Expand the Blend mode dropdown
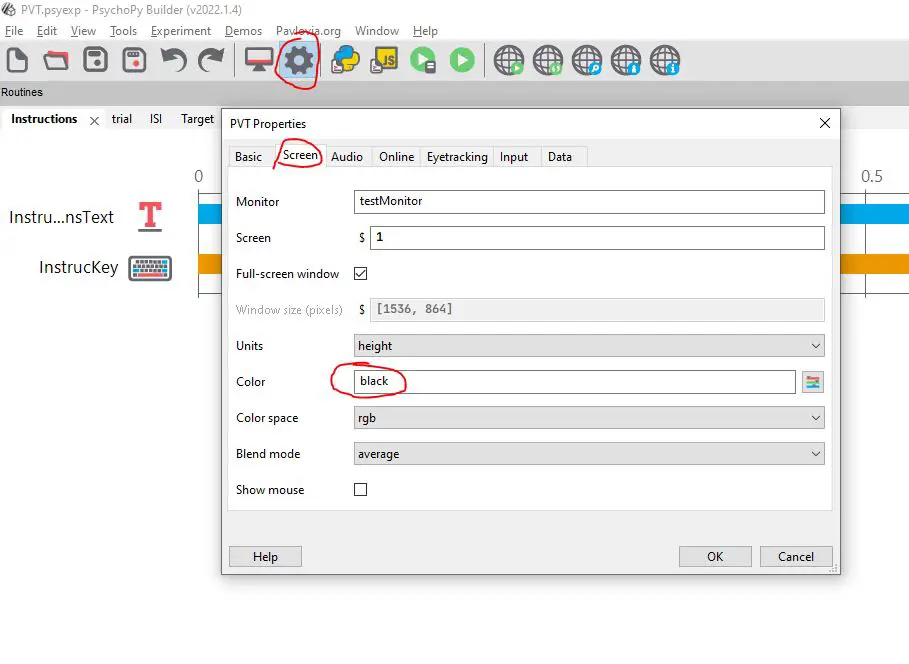The height and width of the screenshot is (664, 909). [589, 453]
